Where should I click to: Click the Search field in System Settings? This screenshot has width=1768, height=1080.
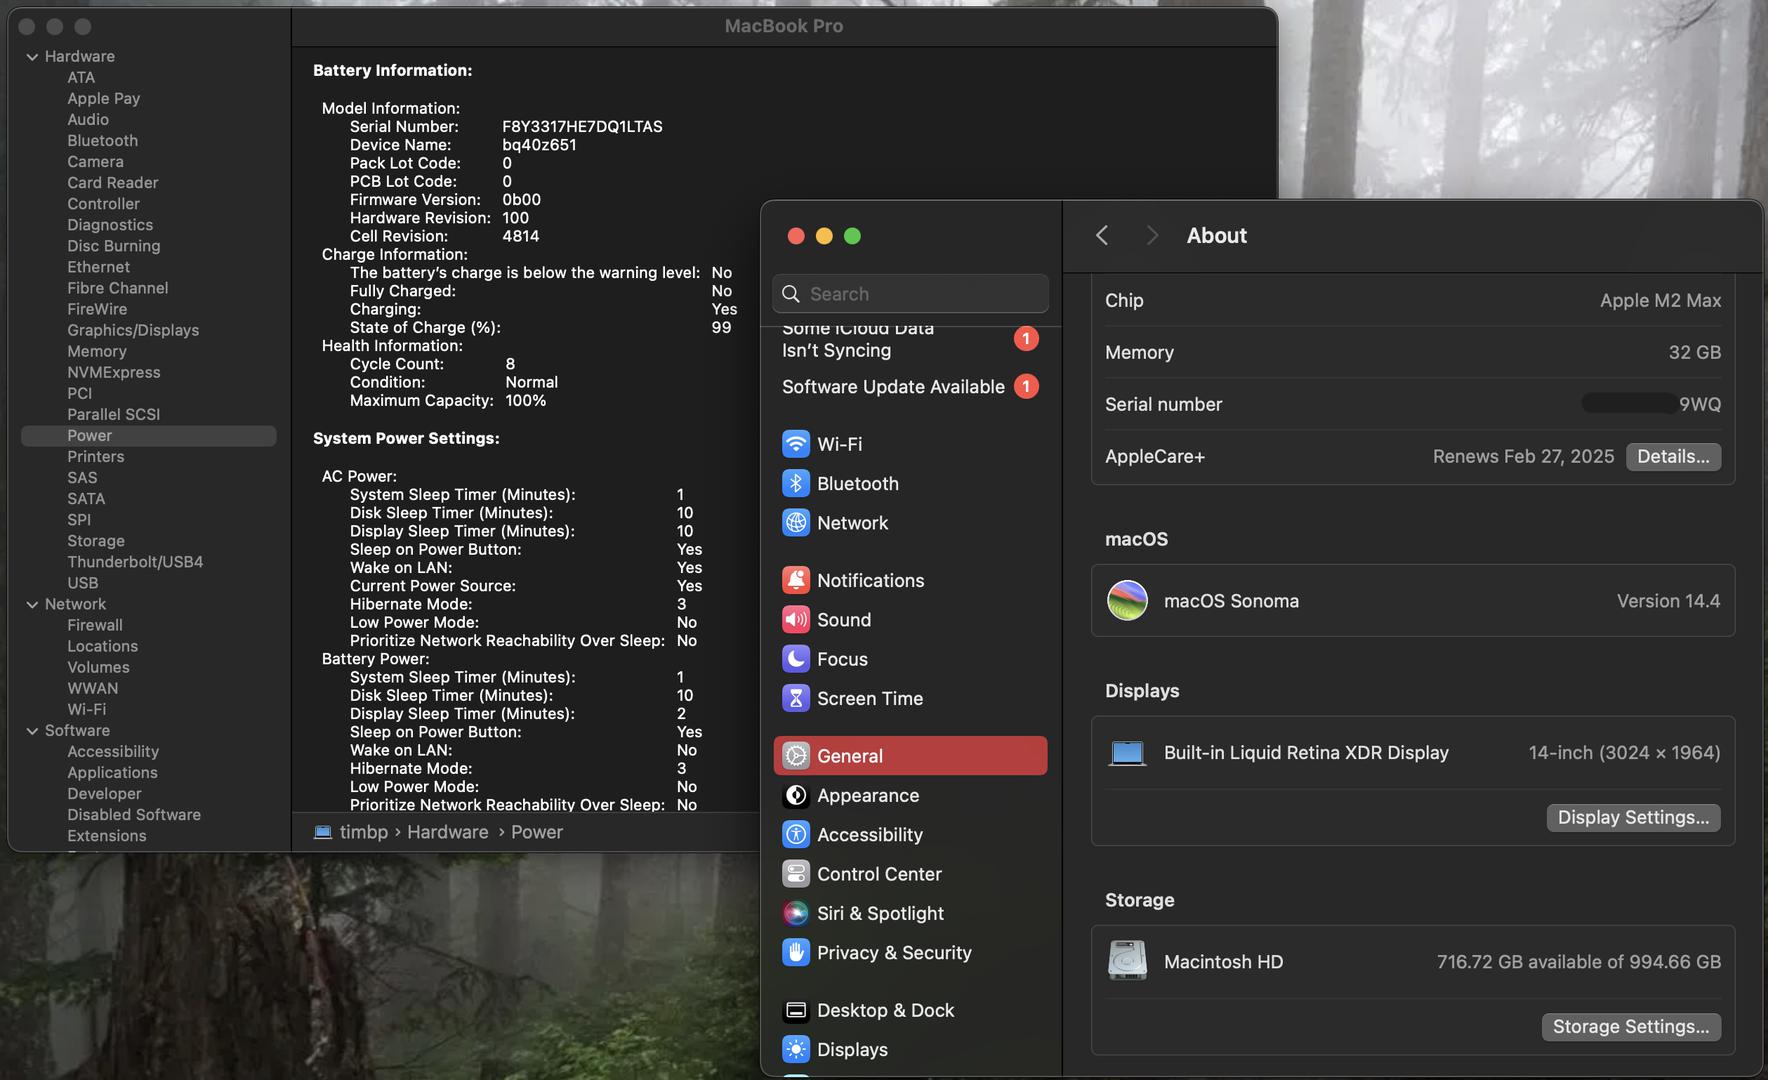910,294
